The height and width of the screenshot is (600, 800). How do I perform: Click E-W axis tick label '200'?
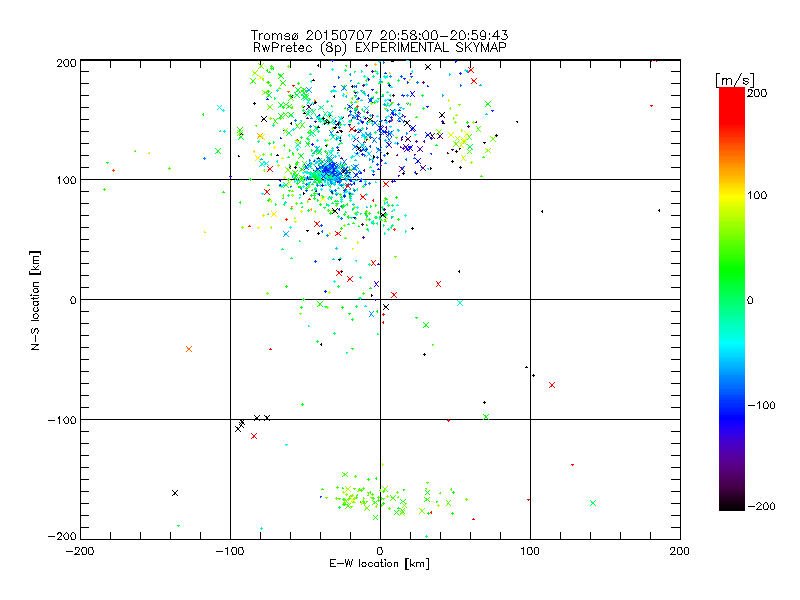pyautogui.click(x=680, y=551)
